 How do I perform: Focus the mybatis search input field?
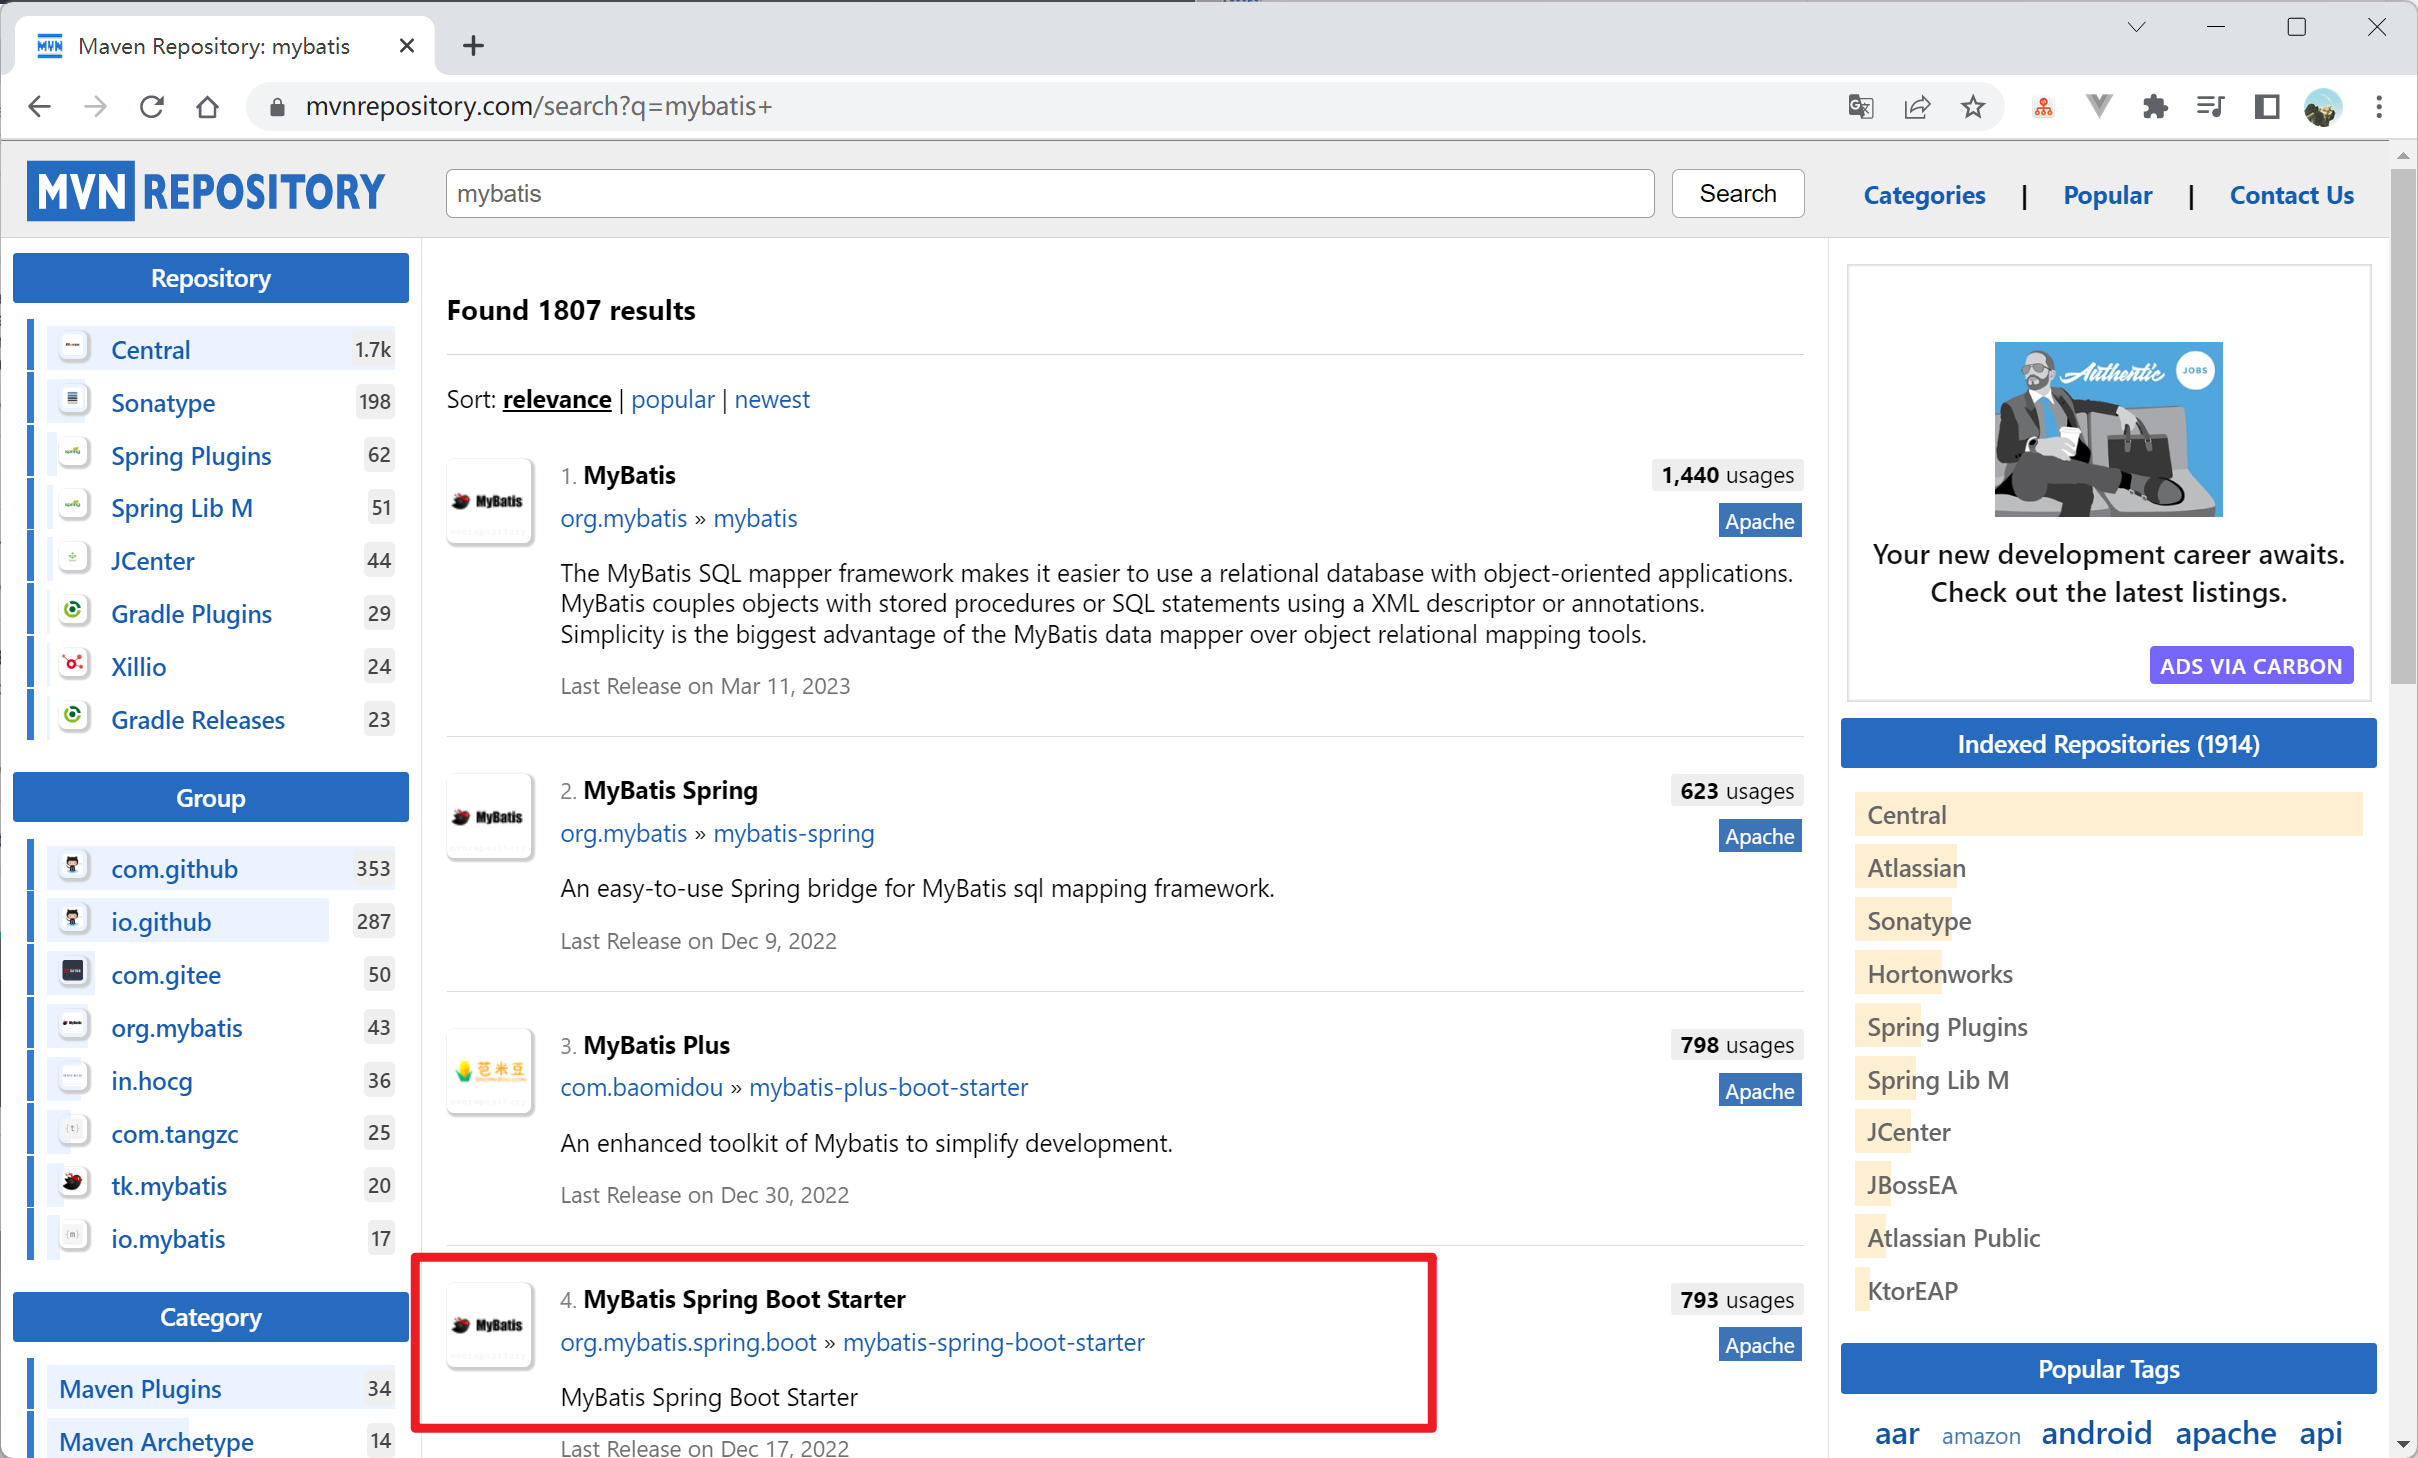[1049, 193]
